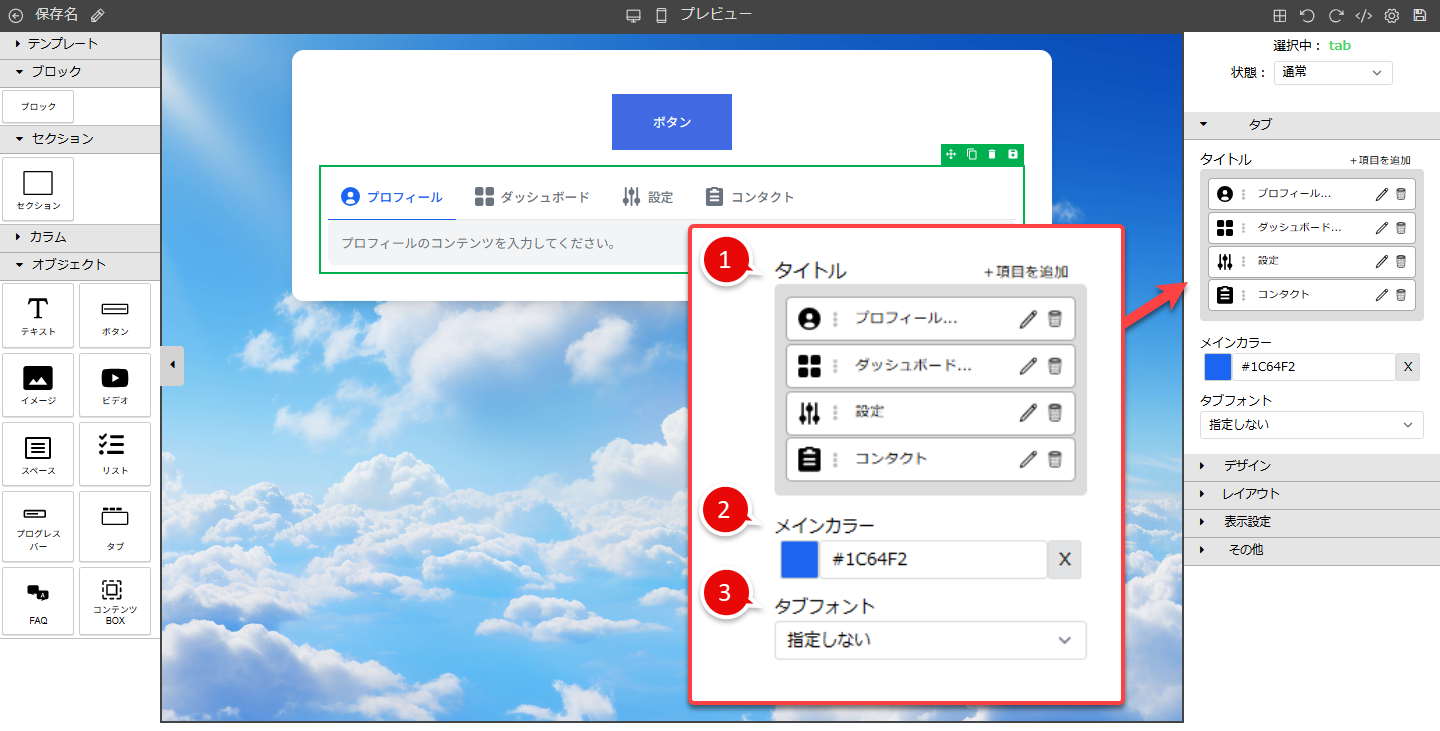Expand the テンプレート section in left sidebar
1440x731 pixels.
(62, 44)
